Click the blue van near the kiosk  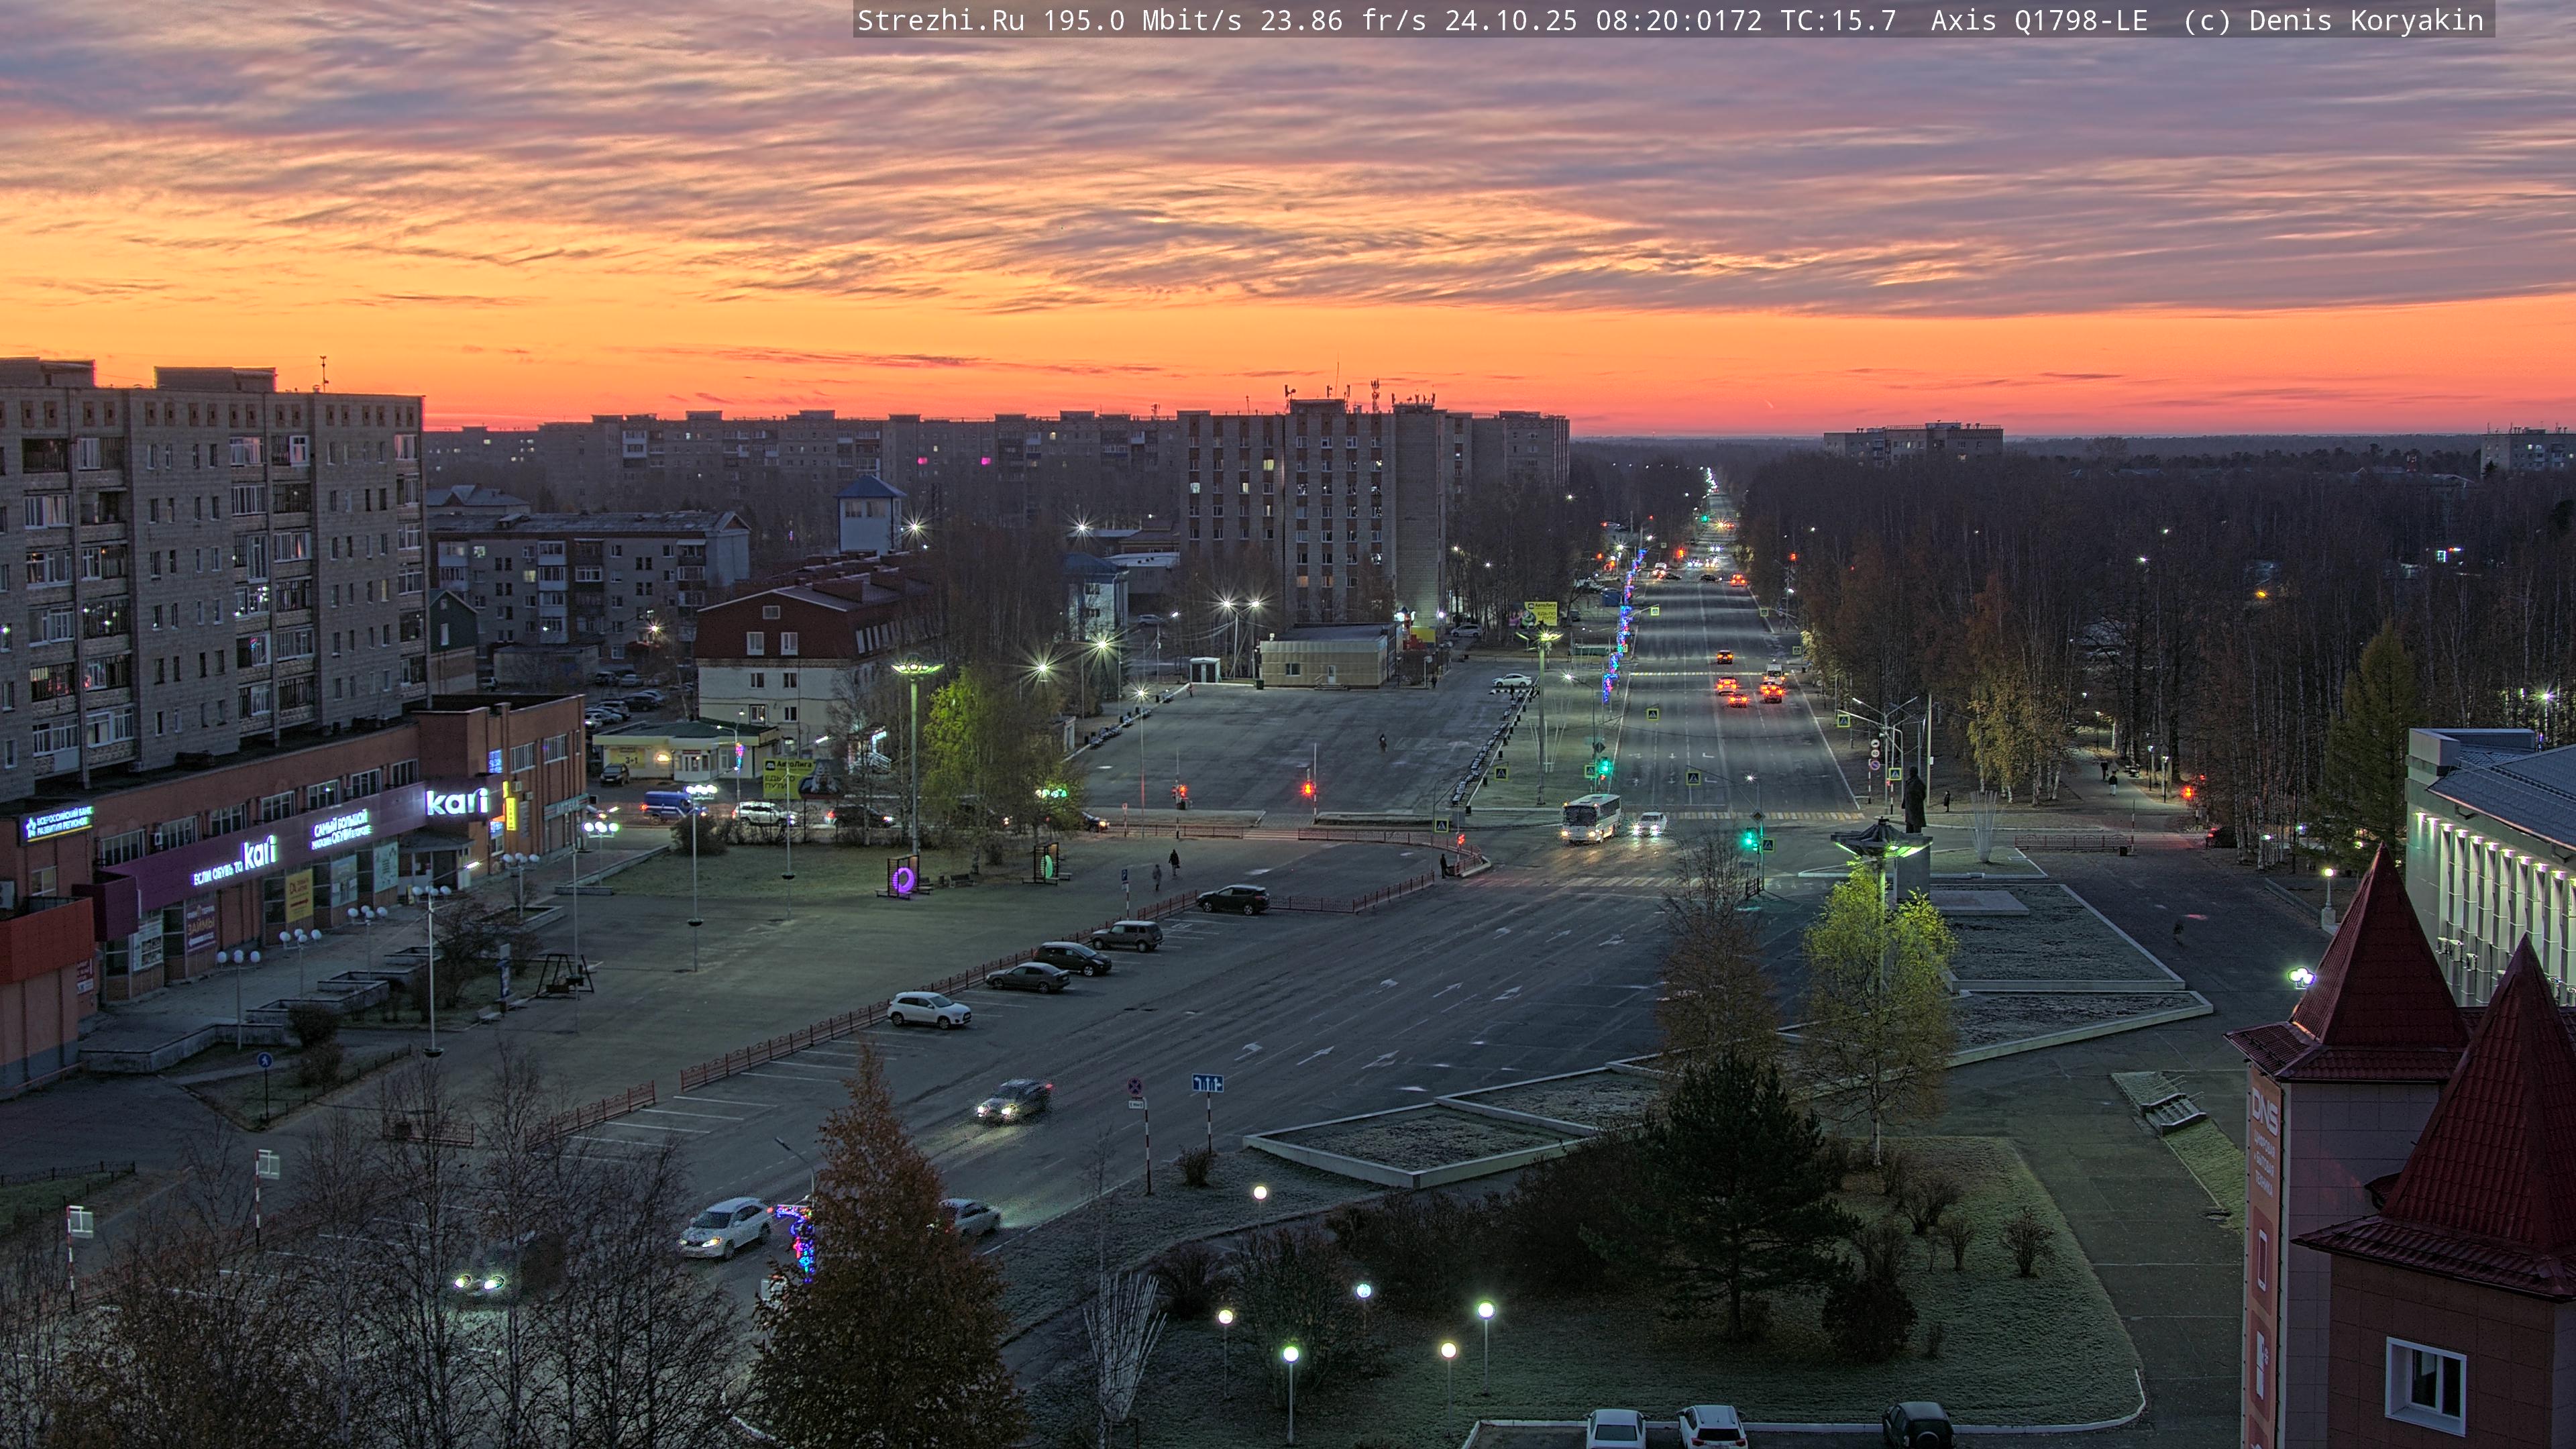pyautogui.click(x=667, y=804)
